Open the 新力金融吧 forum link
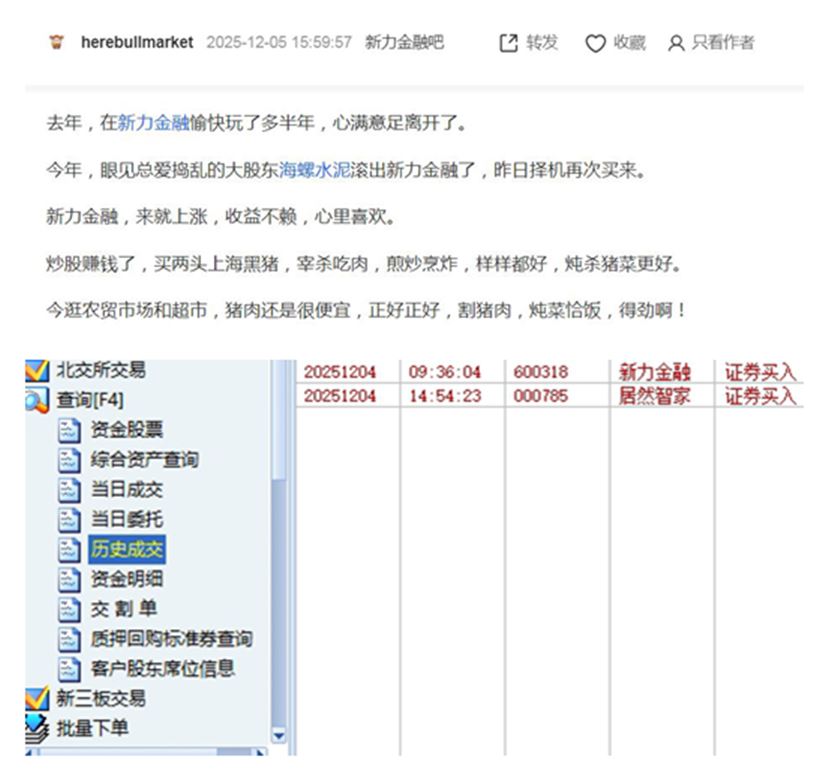Screen dimensions: 829x771 [x=404, y=42]
